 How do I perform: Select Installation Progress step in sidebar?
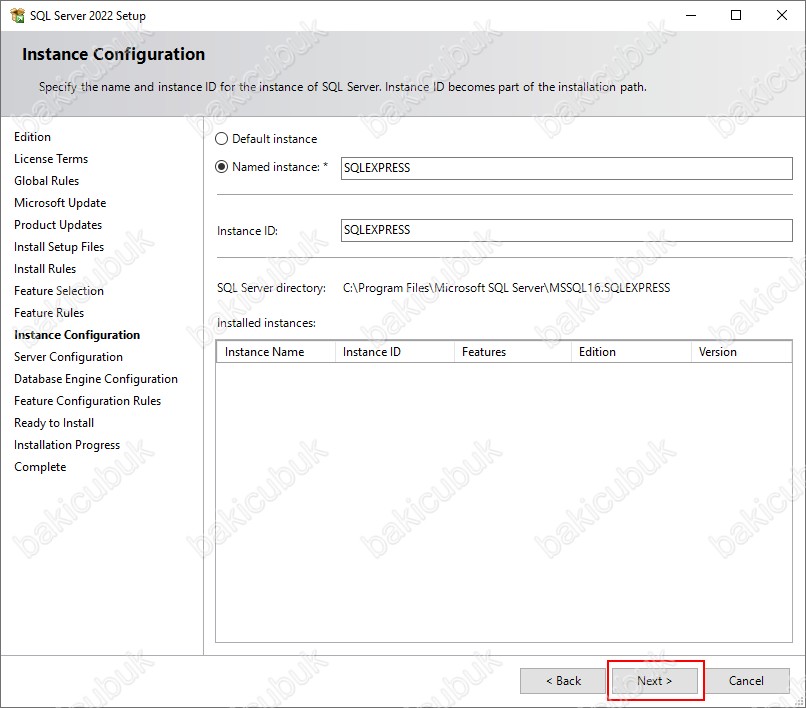[67, 445]
